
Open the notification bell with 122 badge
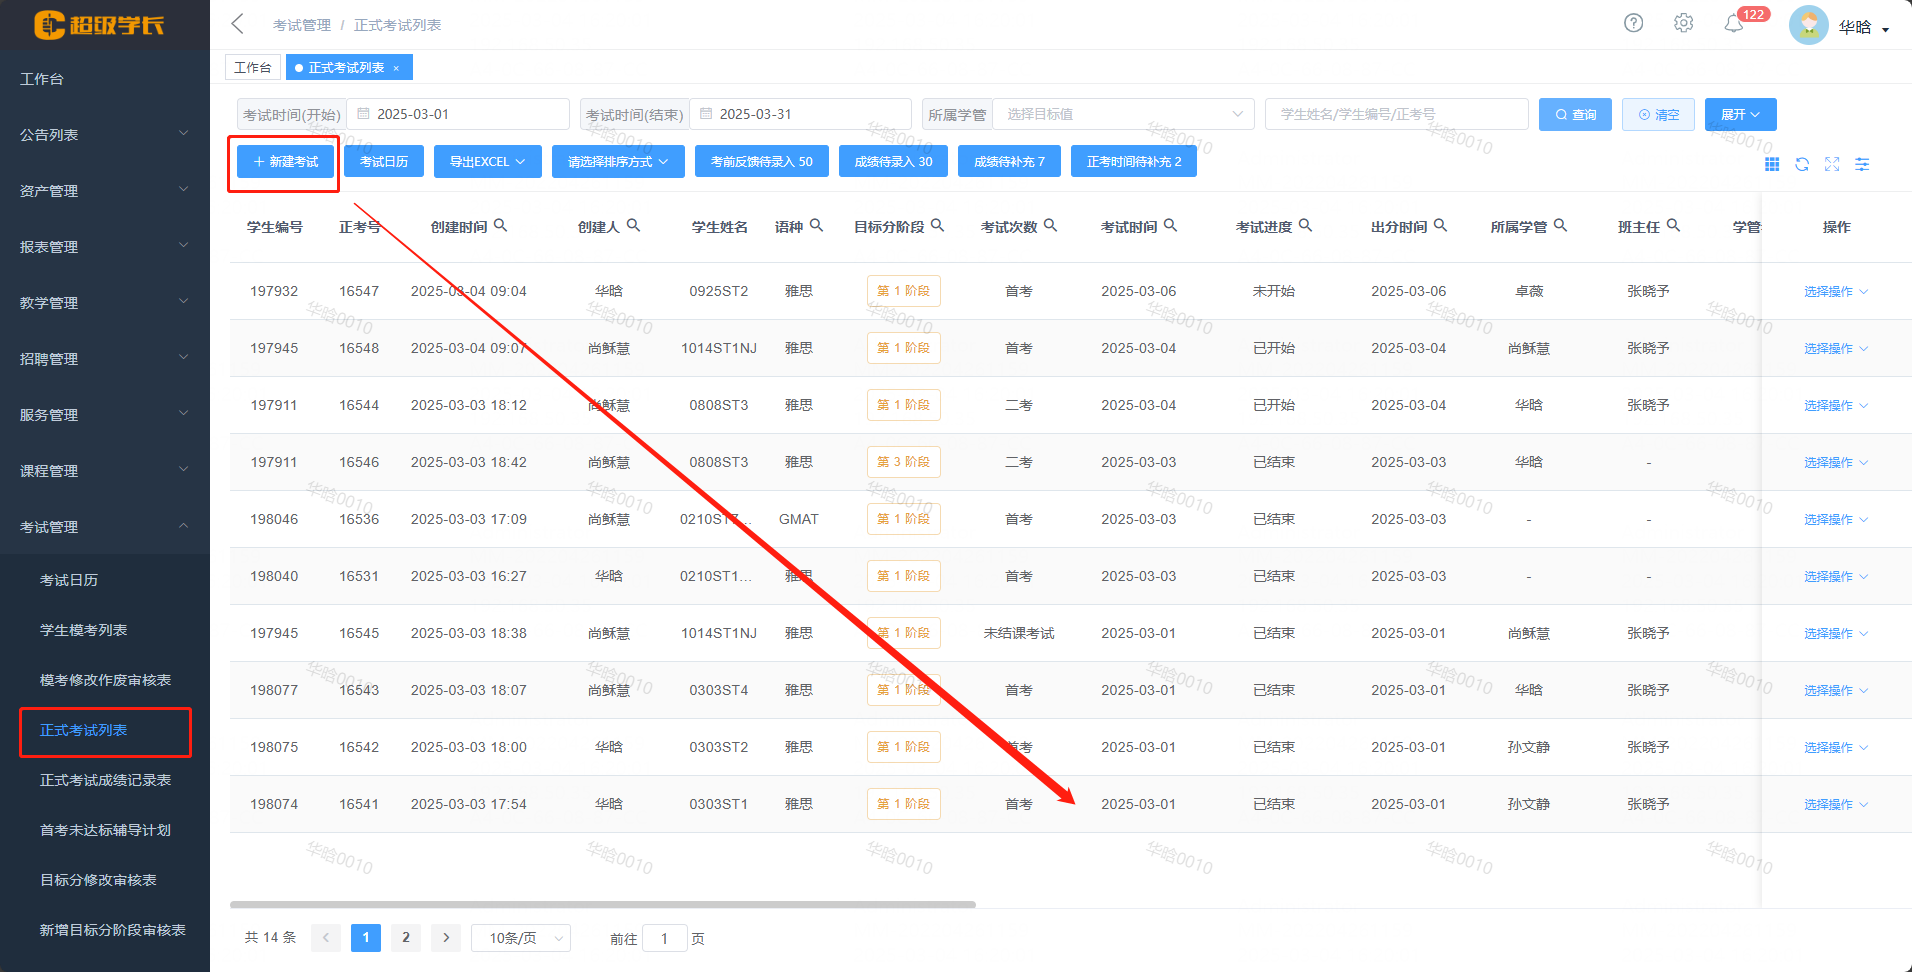[1734, 23]
